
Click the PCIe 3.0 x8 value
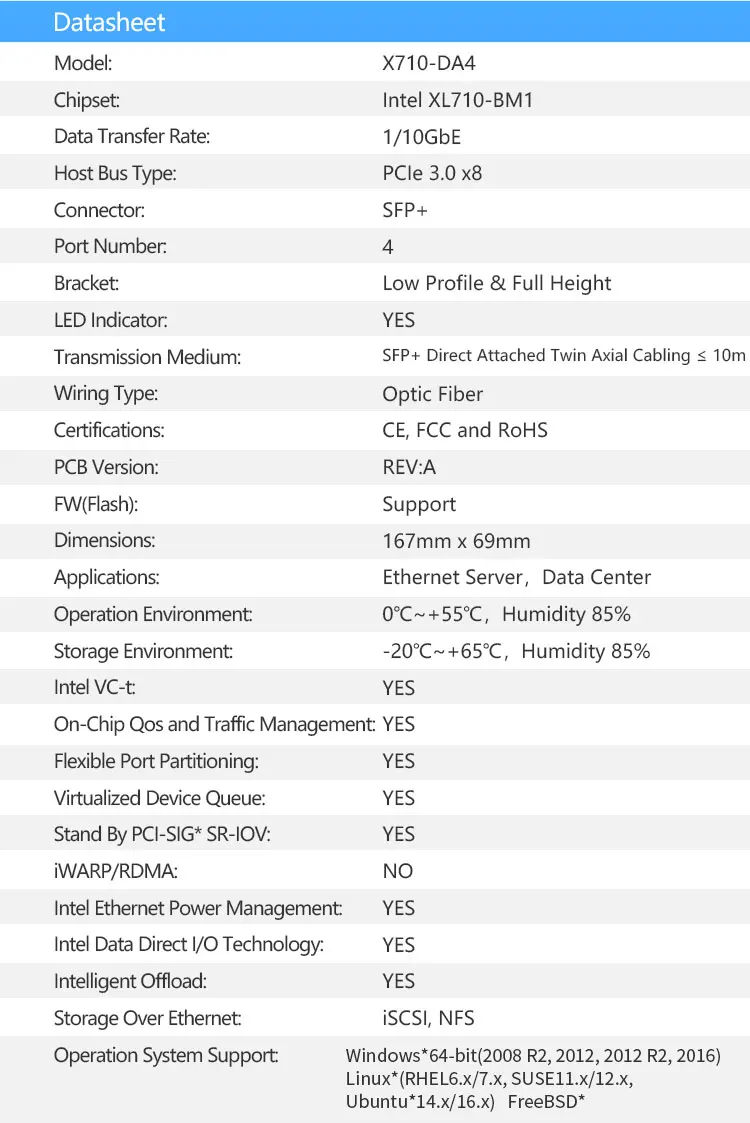pyautogui.click(x=432, y=173)
